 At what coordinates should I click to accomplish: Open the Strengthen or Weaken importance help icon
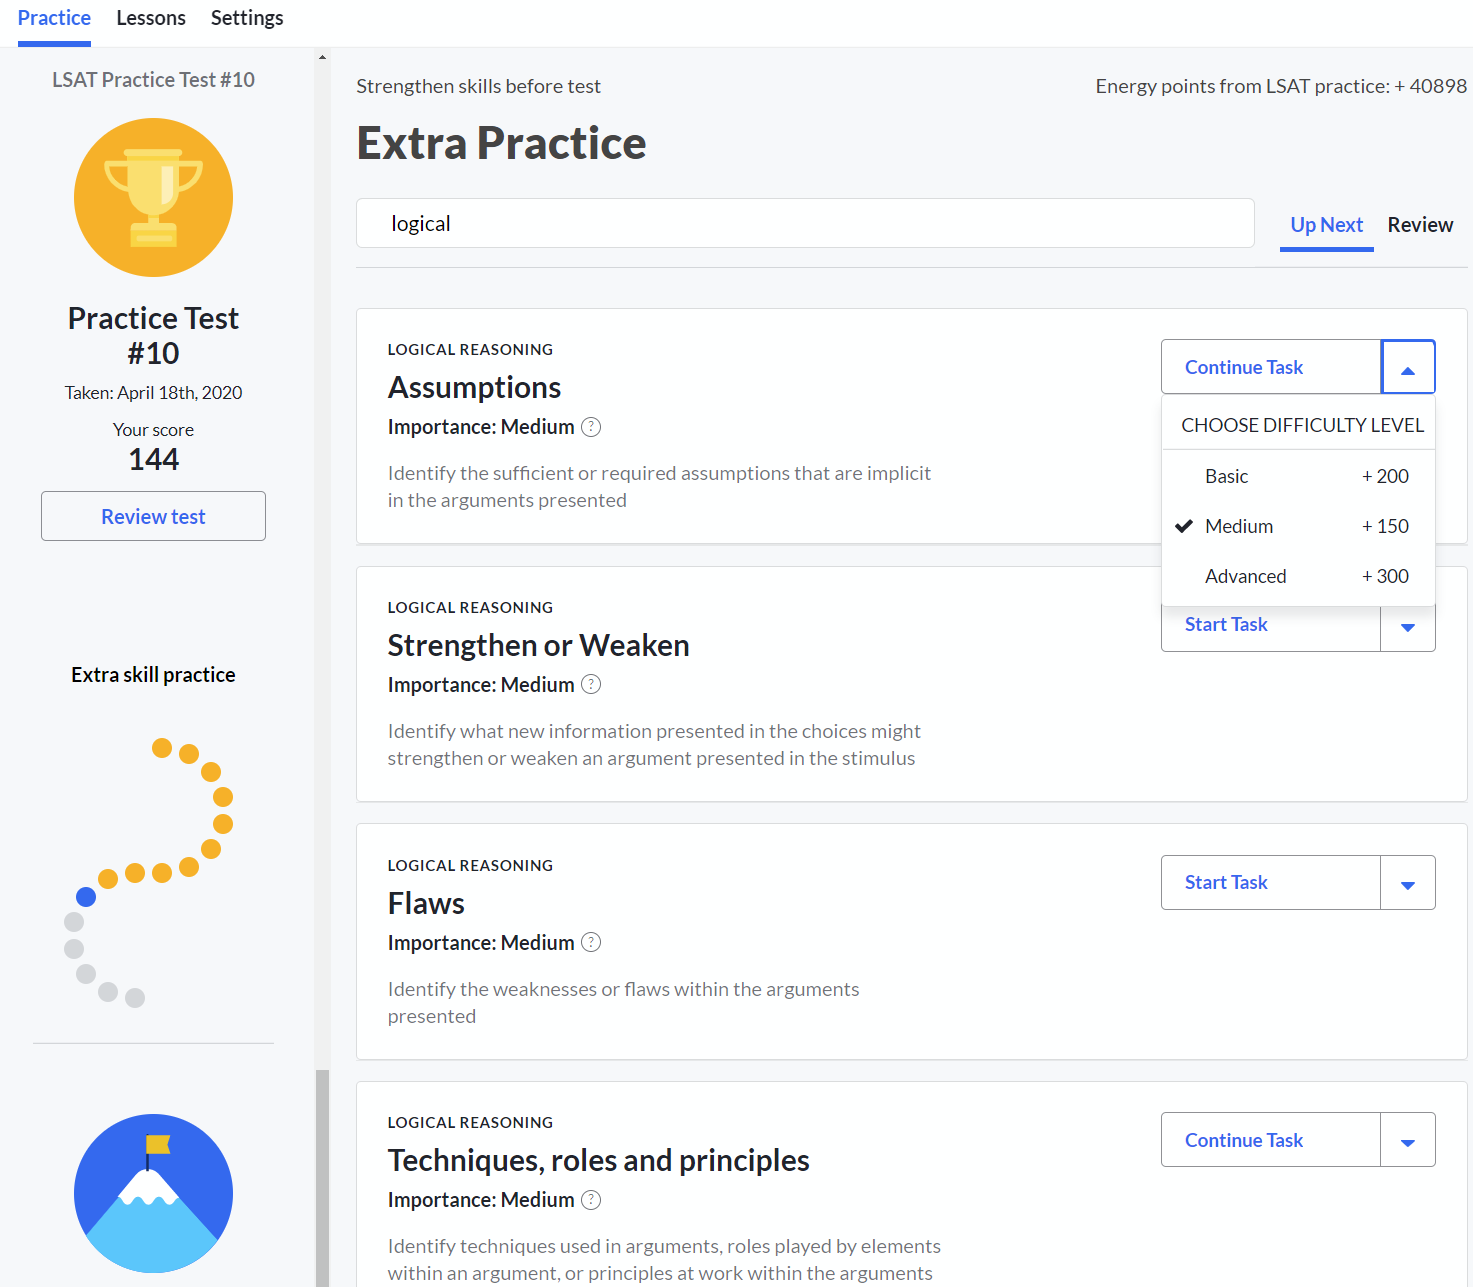point(591,685)
